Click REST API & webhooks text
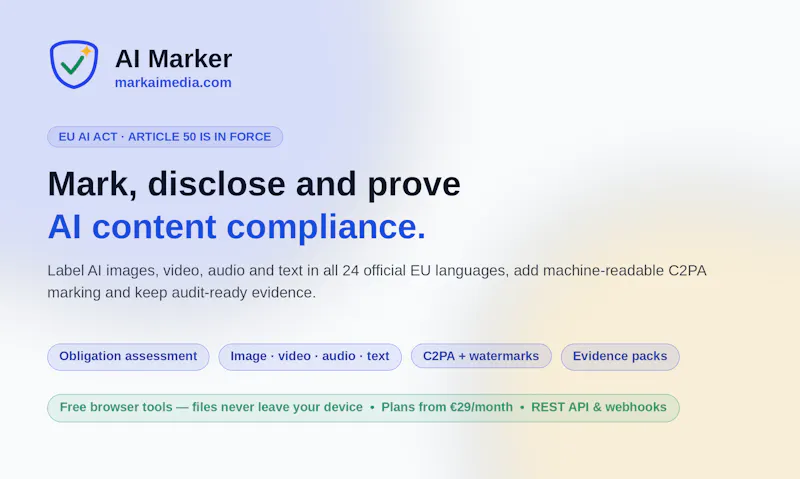800x479 pixels. point(599,407)
